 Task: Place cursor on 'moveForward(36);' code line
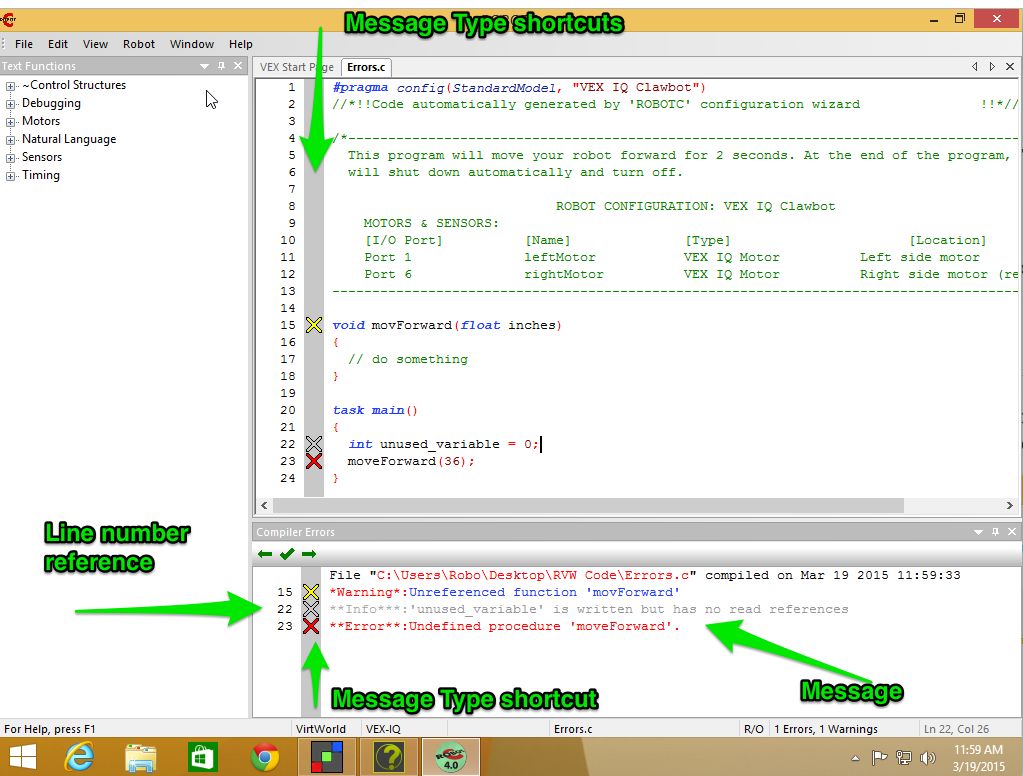(411, 461)
